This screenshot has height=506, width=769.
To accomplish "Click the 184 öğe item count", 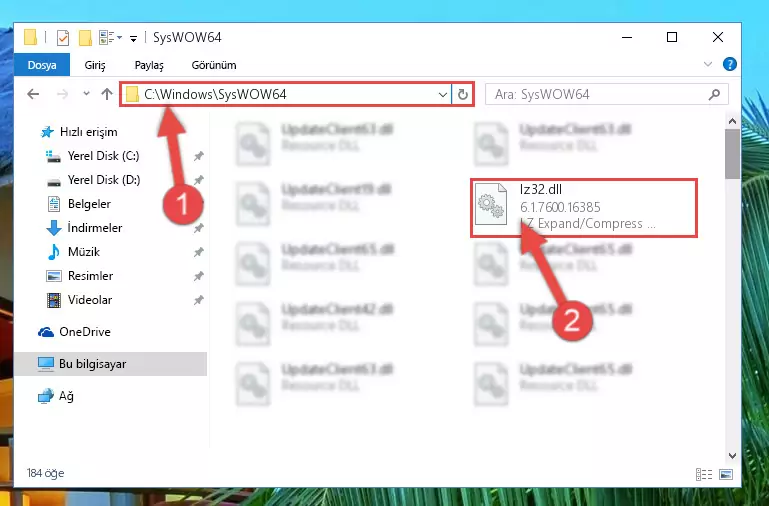I will point(46,473).
